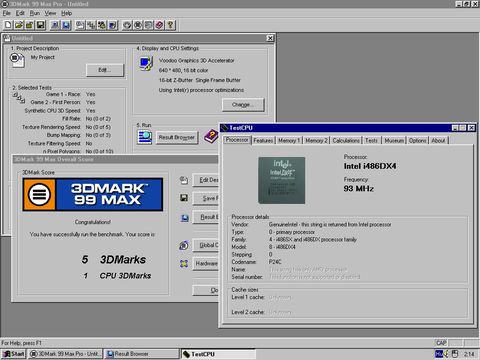Click the green folder icon left of Save
The image size is (480, 360).
(30, 25)
